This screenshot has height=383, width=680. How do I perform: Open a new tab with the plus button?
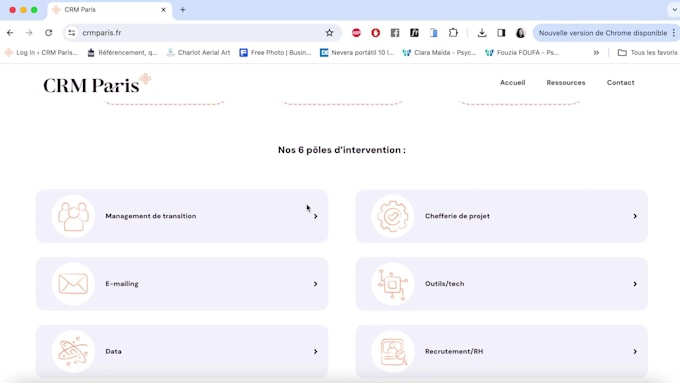point(183,10)
